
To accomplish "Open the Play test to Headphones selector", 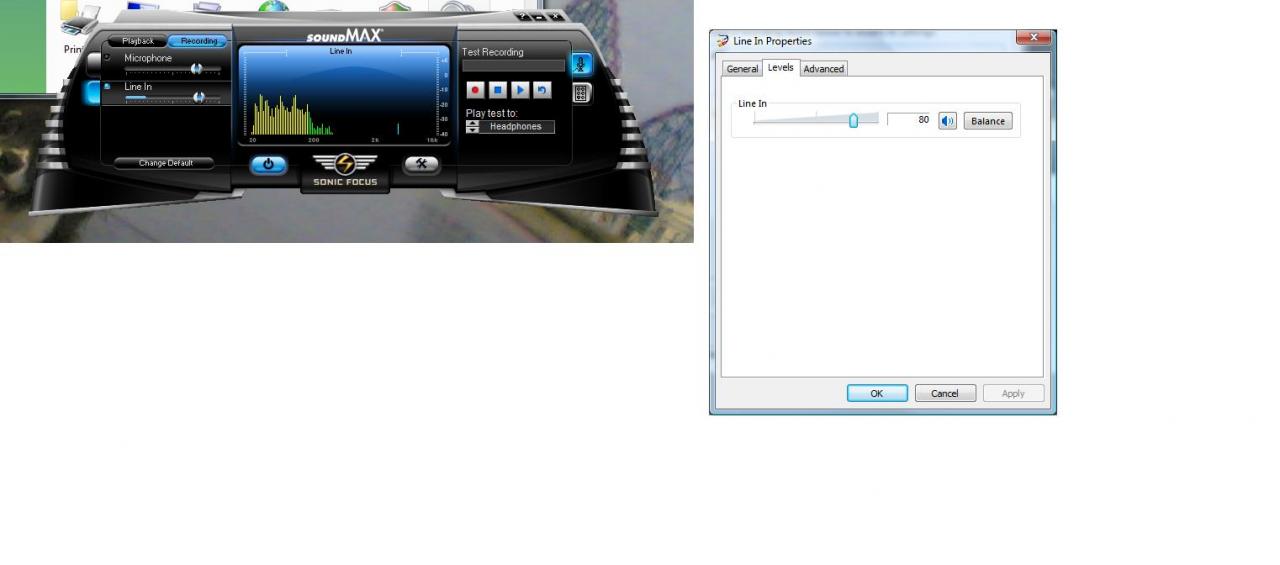I will coord(516,127).
